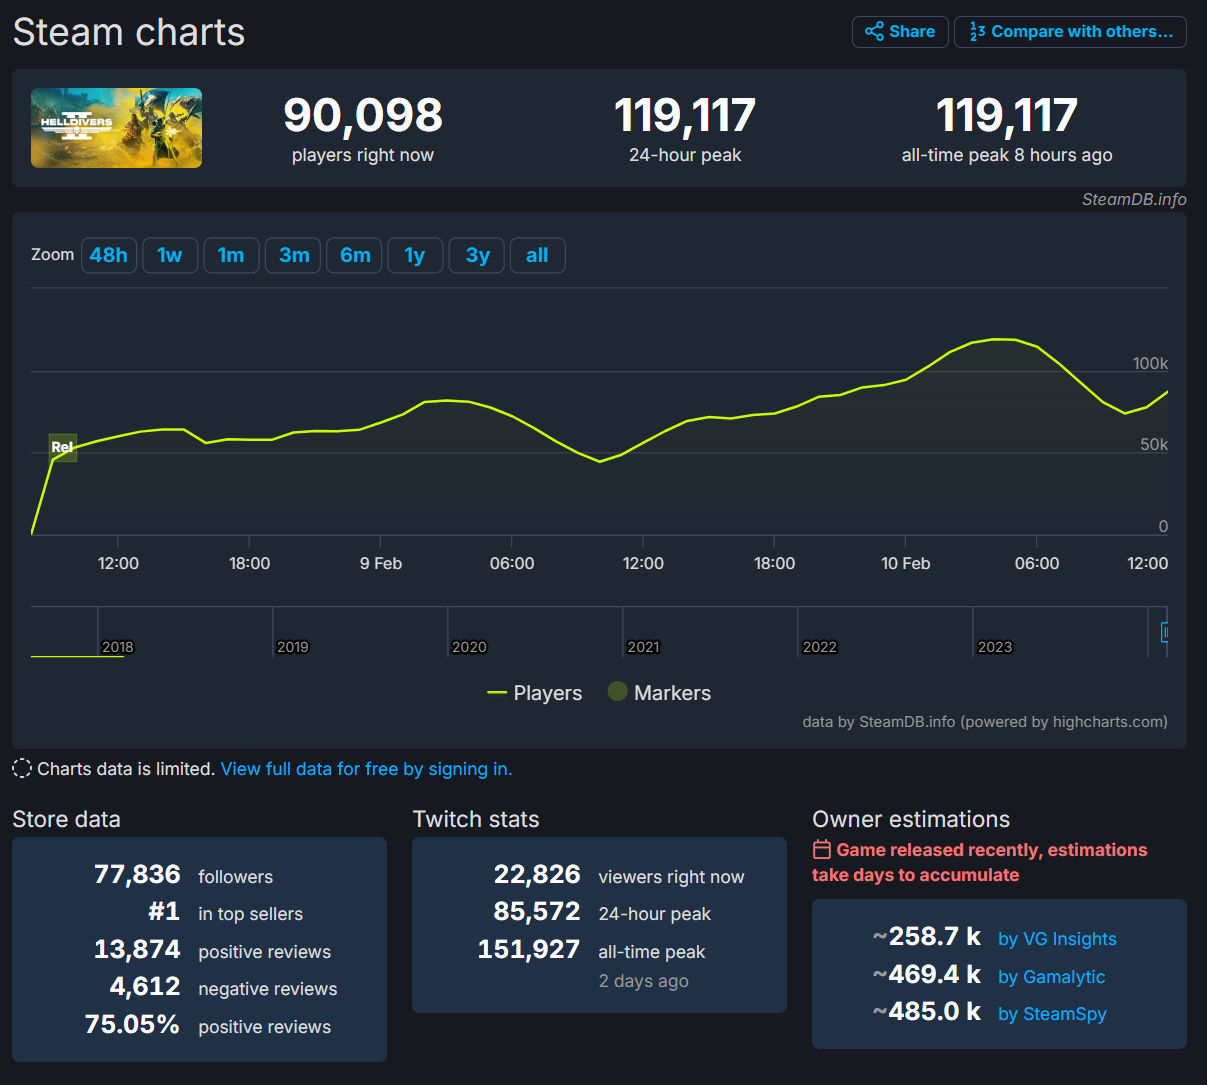Set chart zoom to 3m
Screen dimensions: 1207x1085
293,255
